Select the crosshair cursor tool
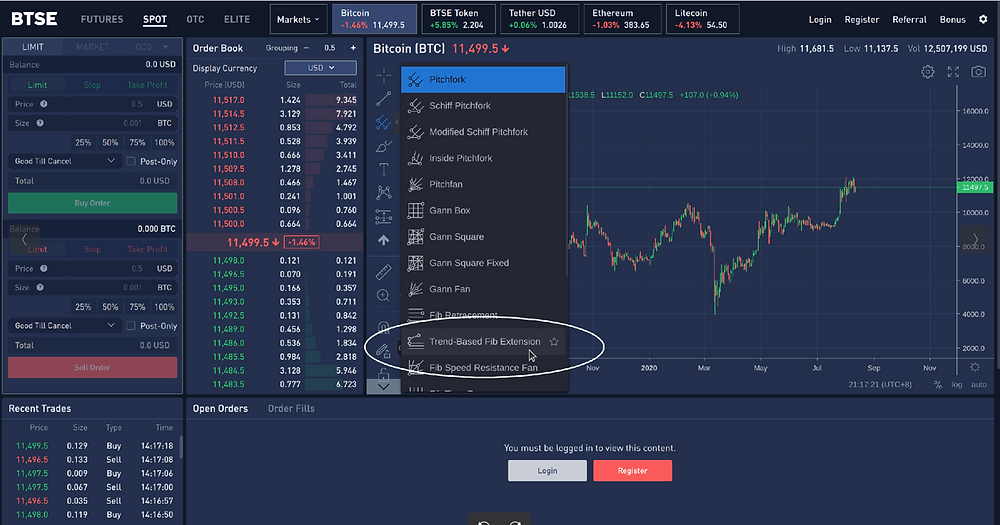This screenshot has height=525, width=1000. [x=383, y=76]
